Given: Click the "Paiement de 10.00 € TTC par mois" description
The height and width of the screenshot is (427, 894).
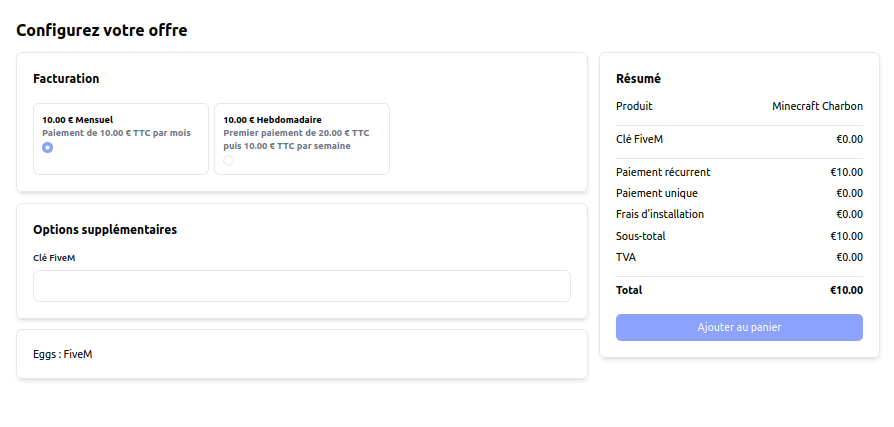Looking at the screenshot, I should tap(116, 133).
